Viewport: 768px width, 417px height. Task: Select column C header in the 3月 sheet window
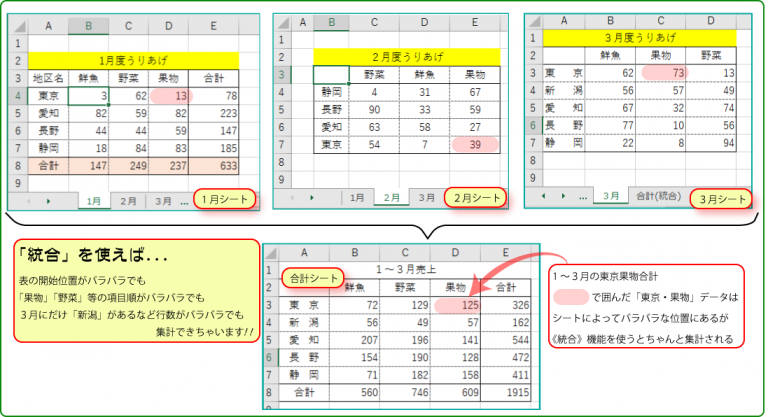pos(661,21)
